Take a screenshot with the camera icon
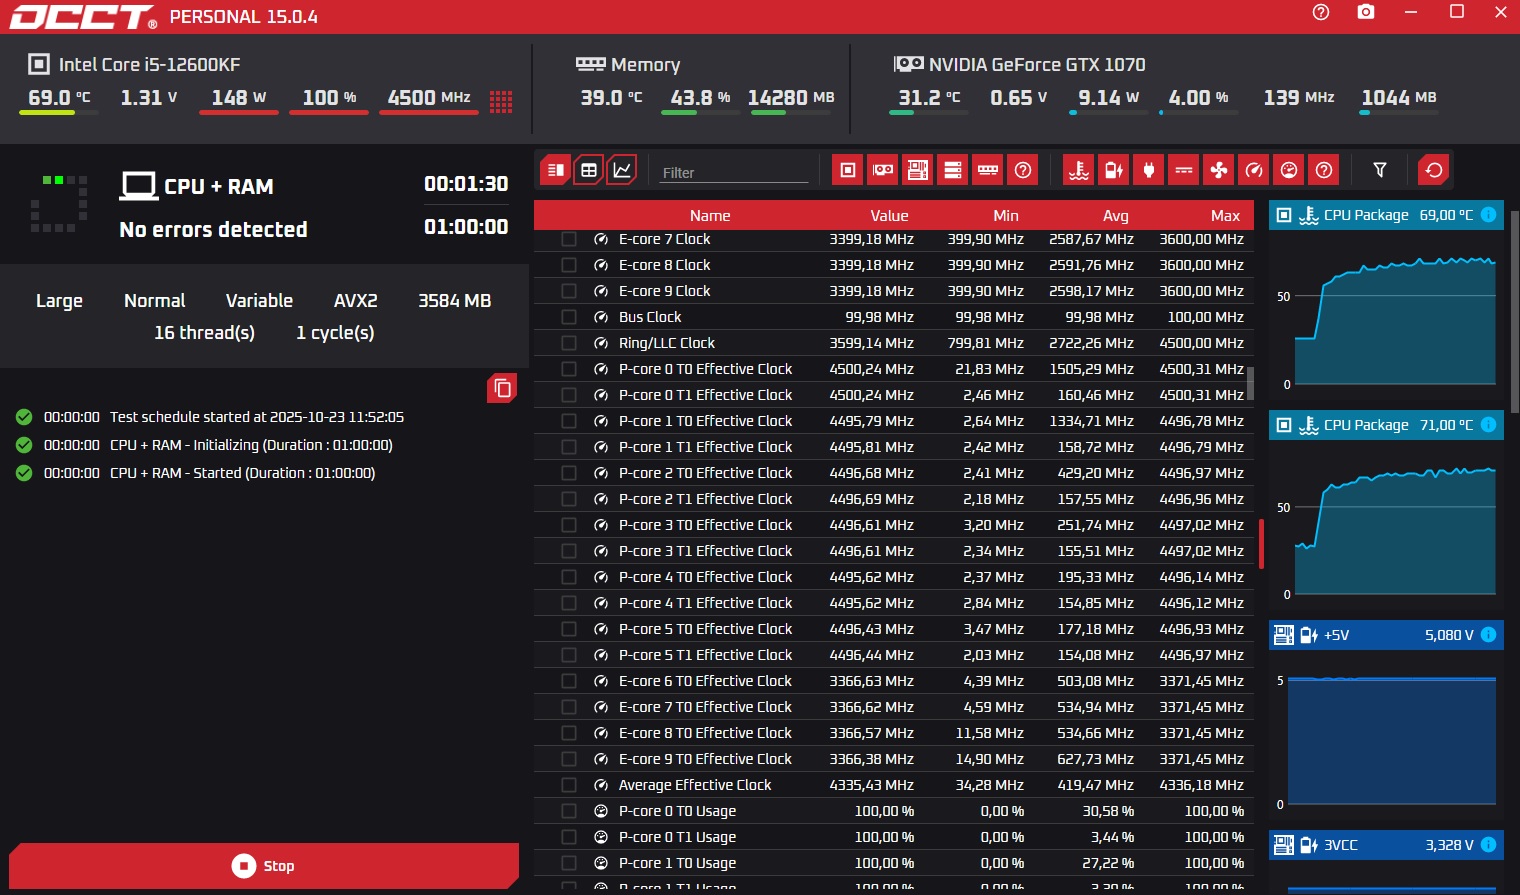 [x=1366, y=12]
